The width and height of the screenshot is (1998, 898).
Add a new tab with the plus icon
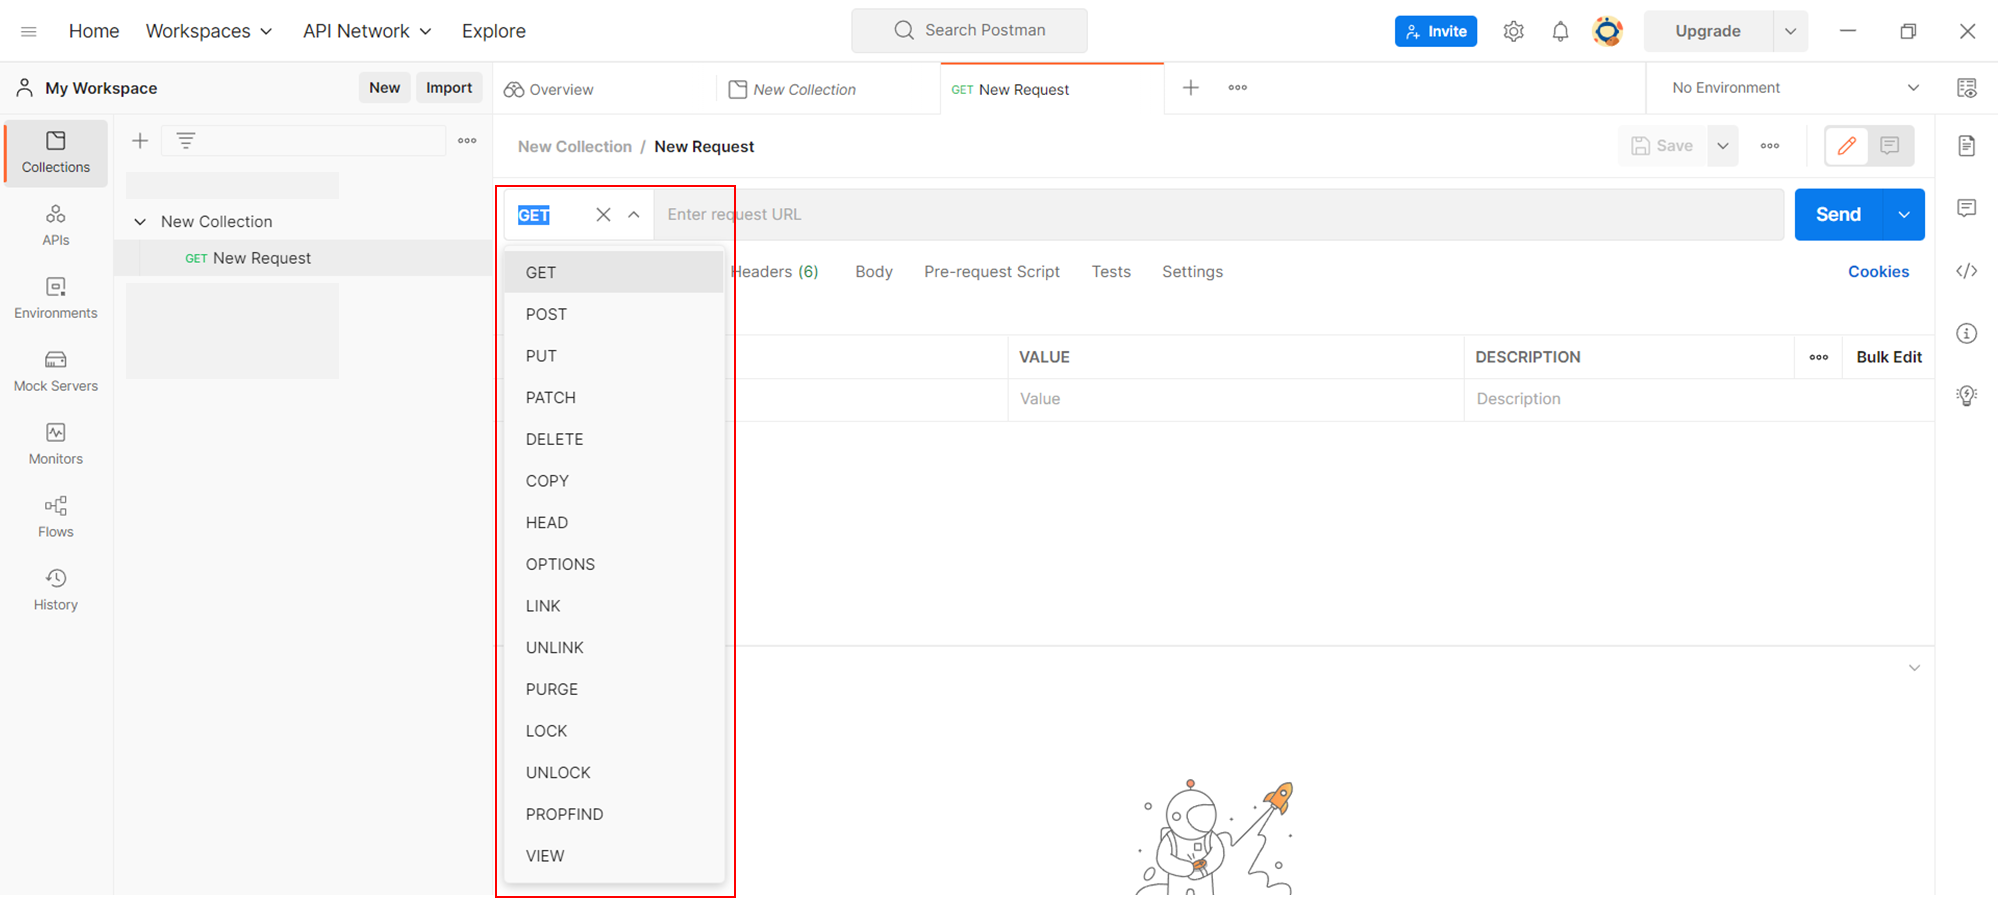pos(1190,88)
